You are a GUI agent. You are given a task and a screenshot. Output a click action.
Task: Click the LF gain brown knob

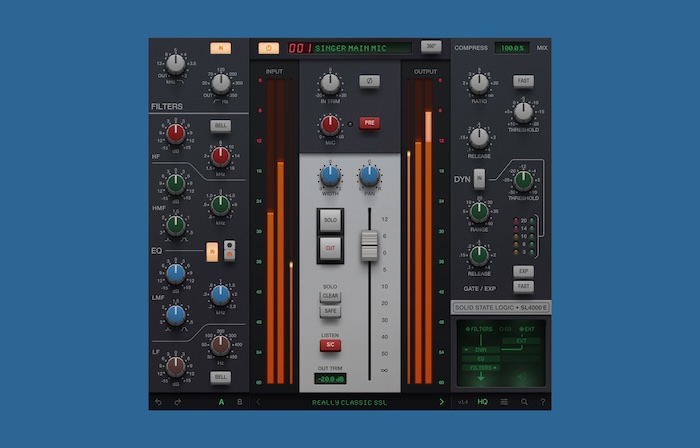pos(176,366)
